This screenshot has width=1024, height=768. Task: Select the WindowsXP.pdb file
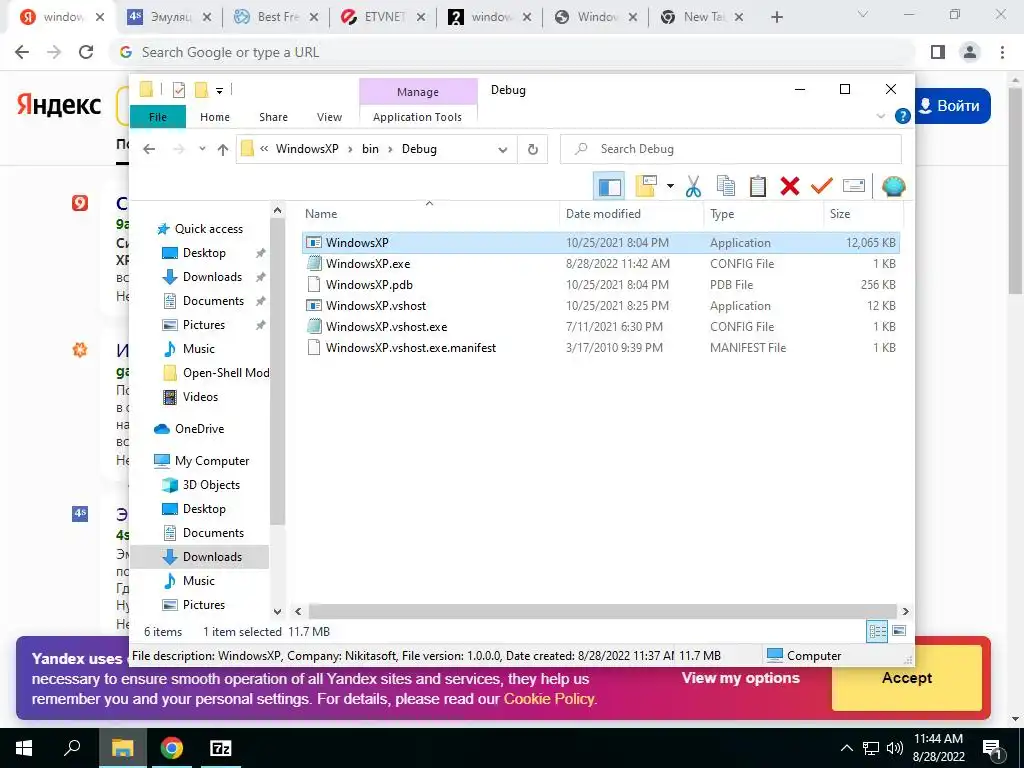coord(601,285)
